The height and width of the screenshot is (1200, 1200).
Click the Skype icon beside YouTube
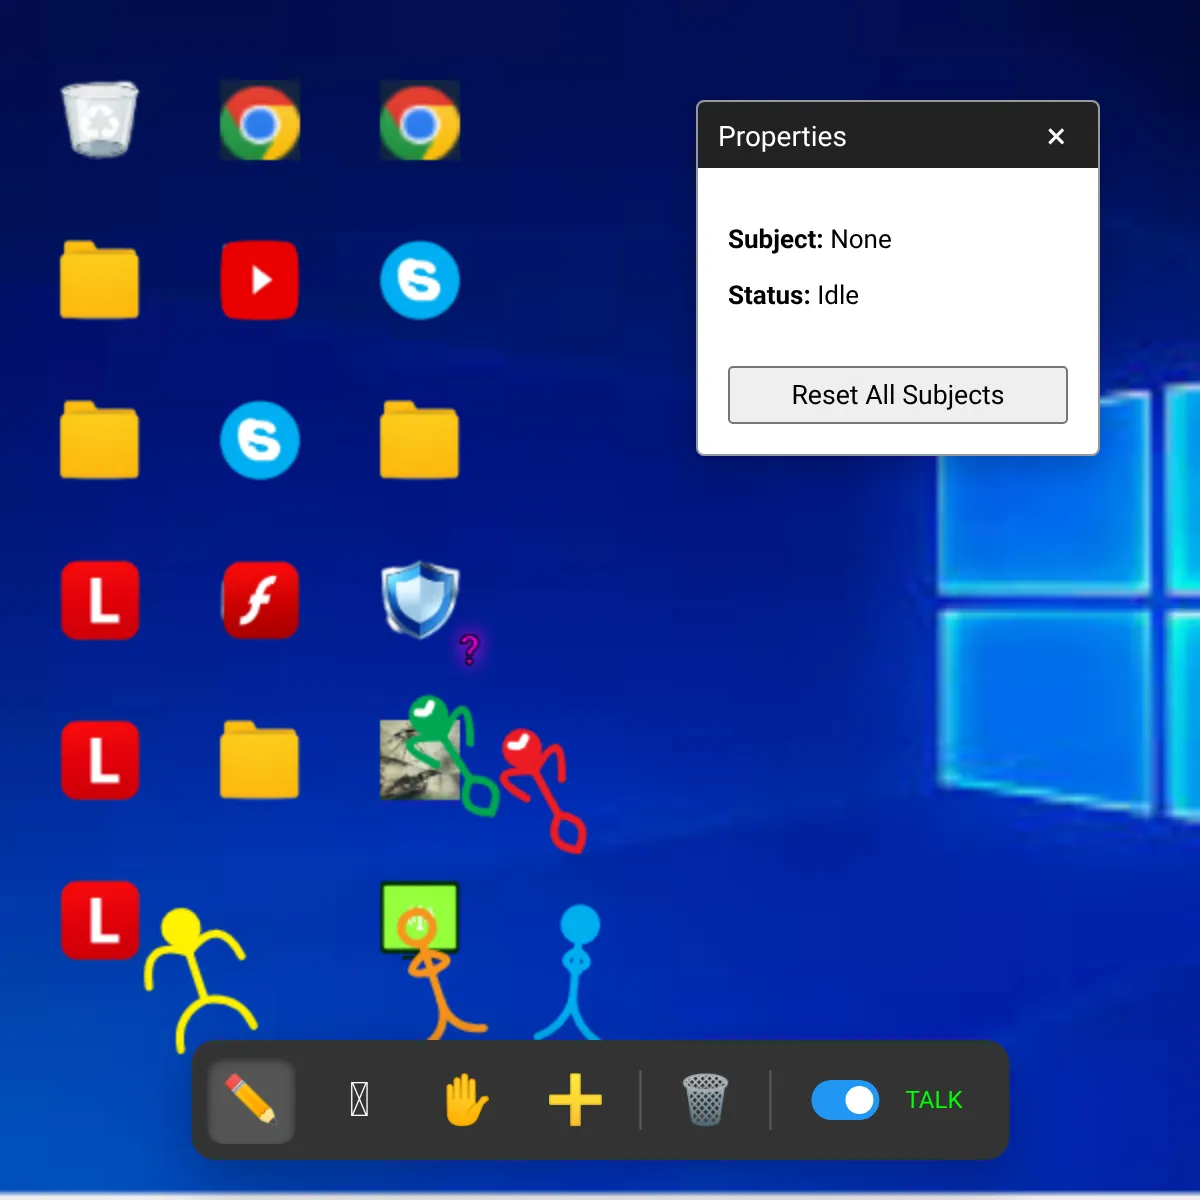tap(420, 280)
